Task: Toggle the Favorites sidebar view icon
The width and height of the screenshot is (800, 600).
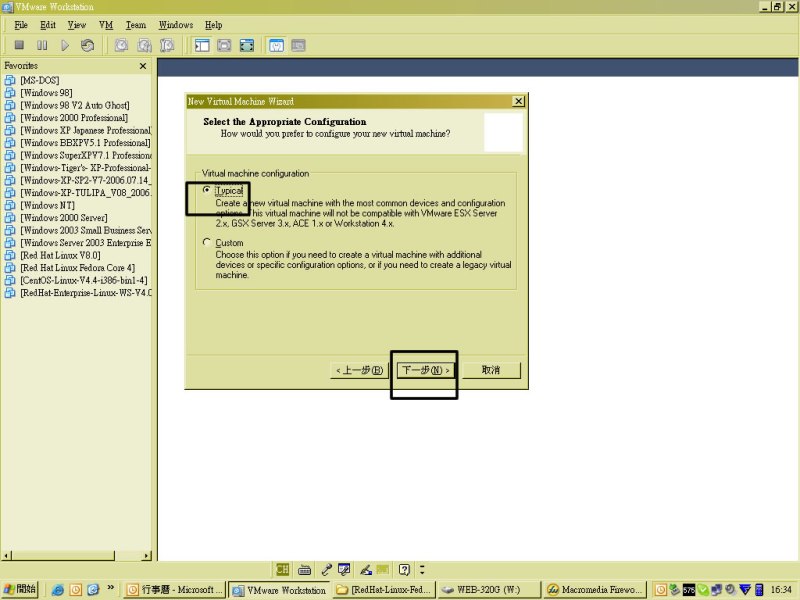Action: click(x=202, y=45)
